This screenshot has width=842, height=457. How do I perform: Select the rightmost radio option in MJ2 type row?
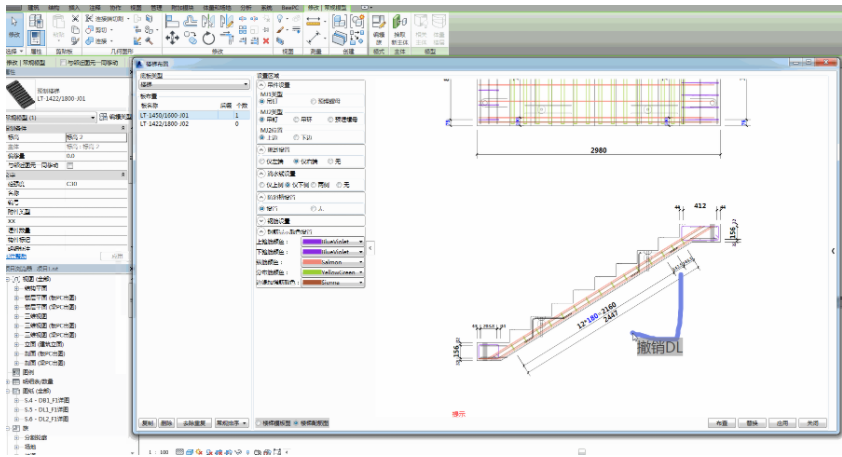(x=330, y=119)
